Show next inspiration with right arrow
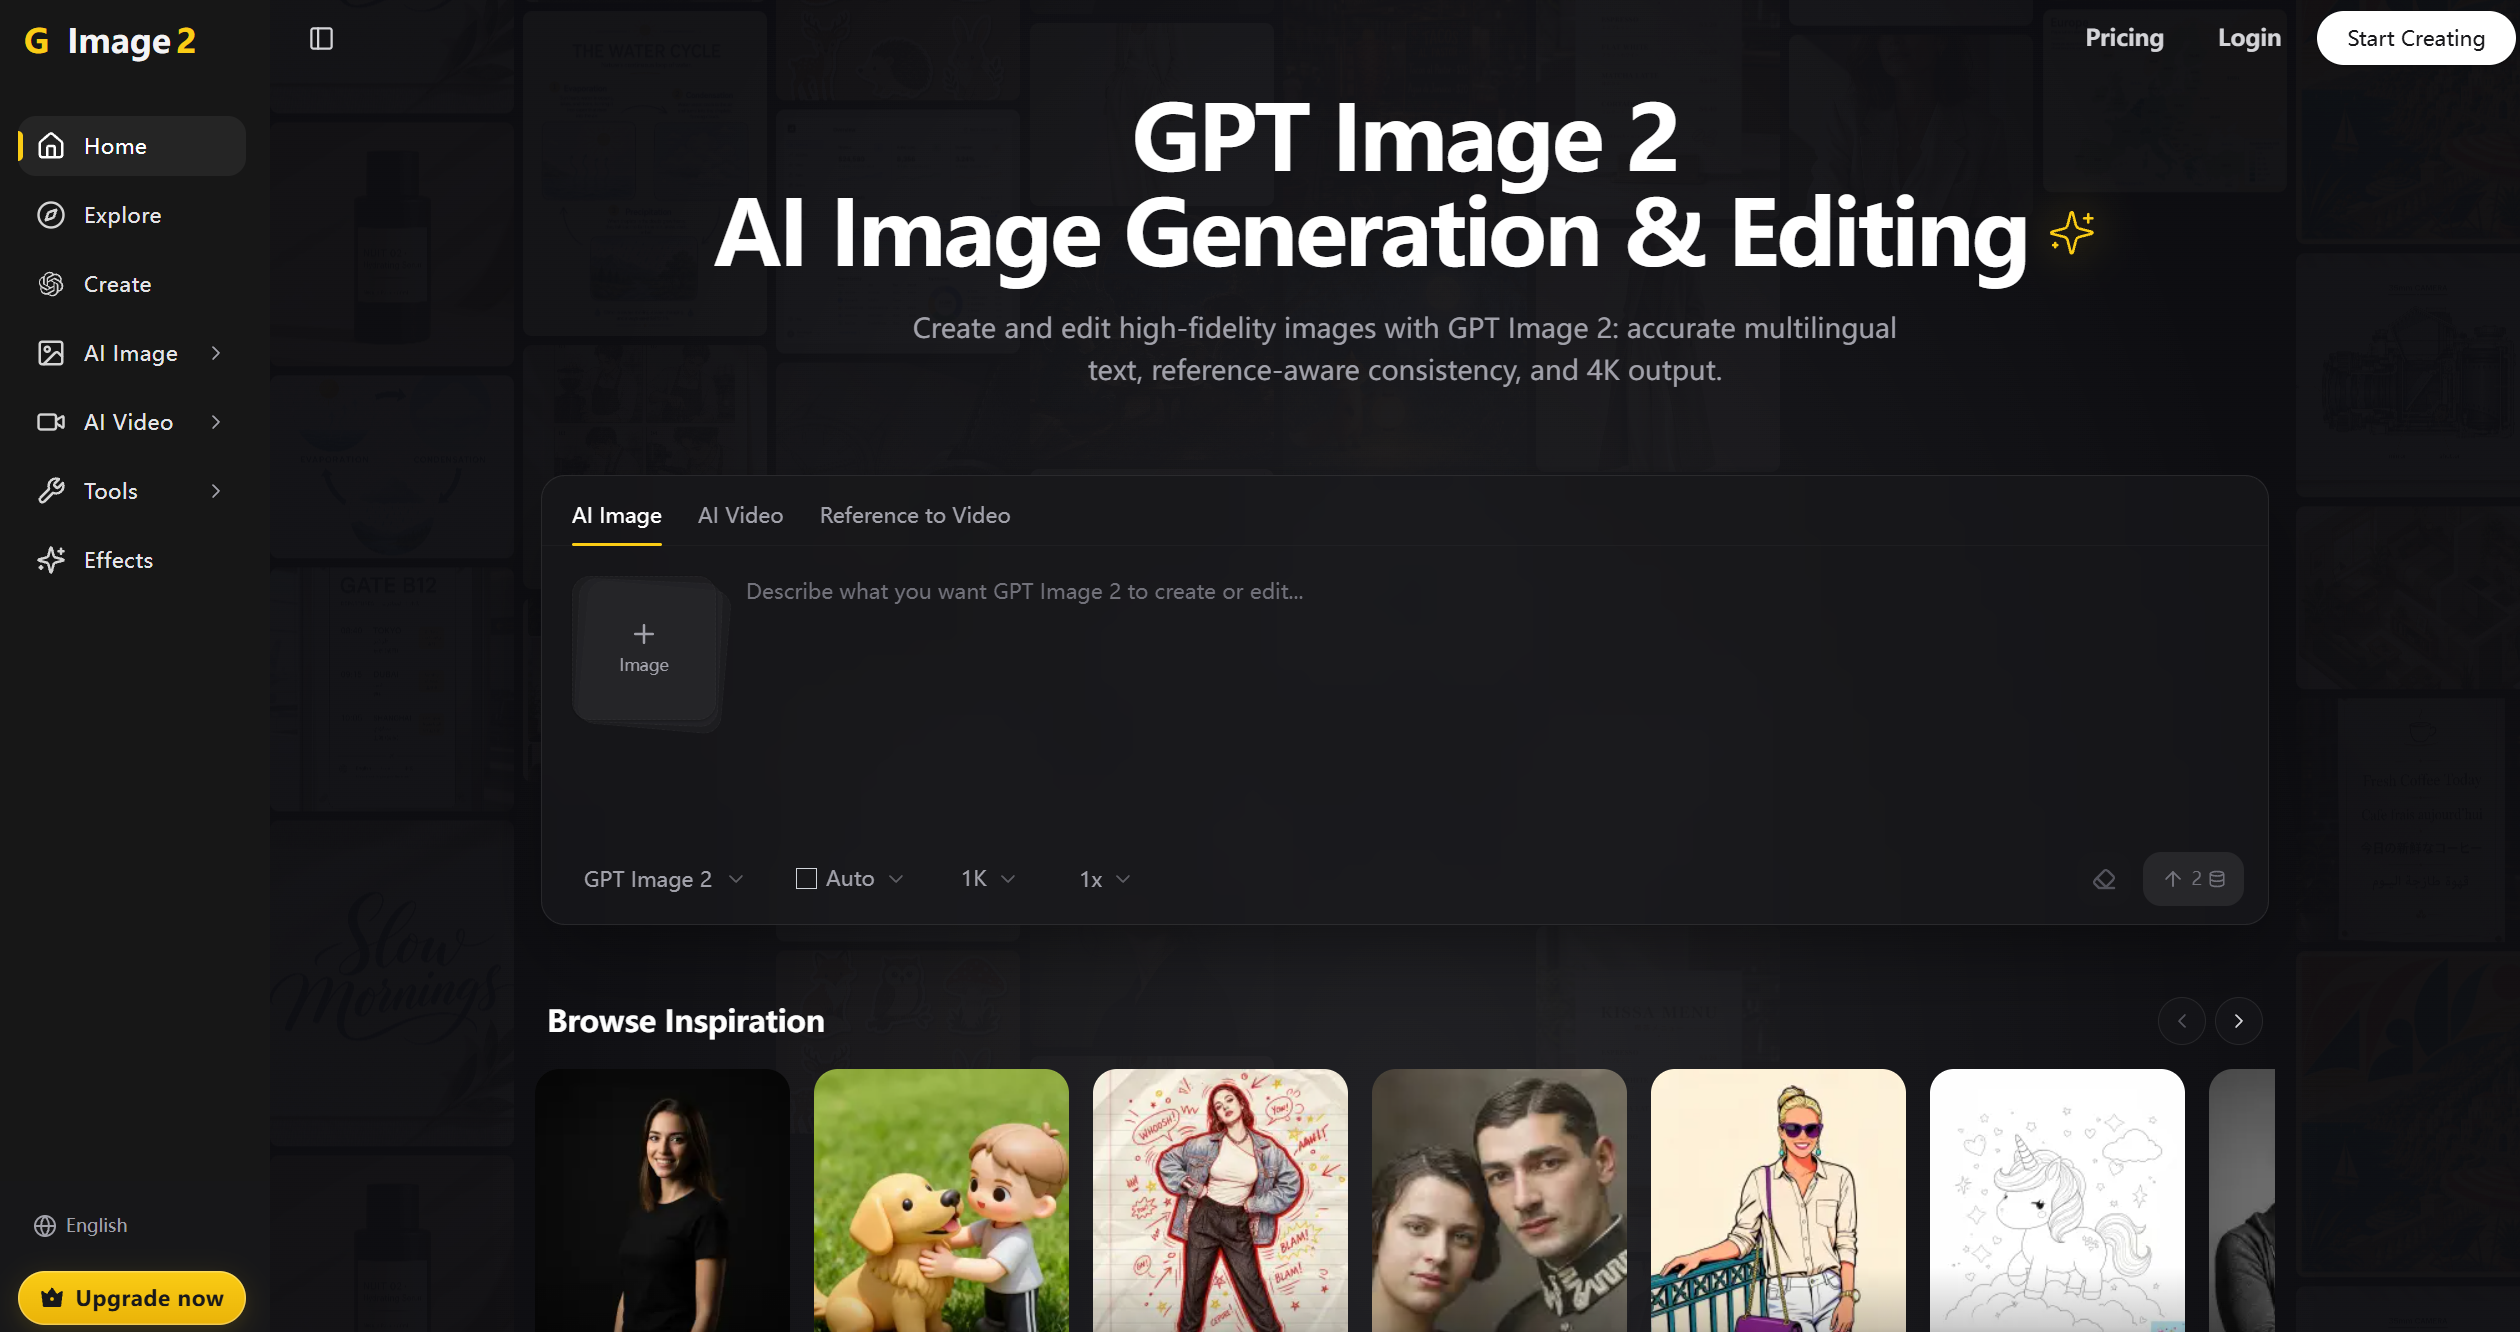The height and width of the screenshot is (1332, 2520). pyautogui.click(x=2239, y=1021)
